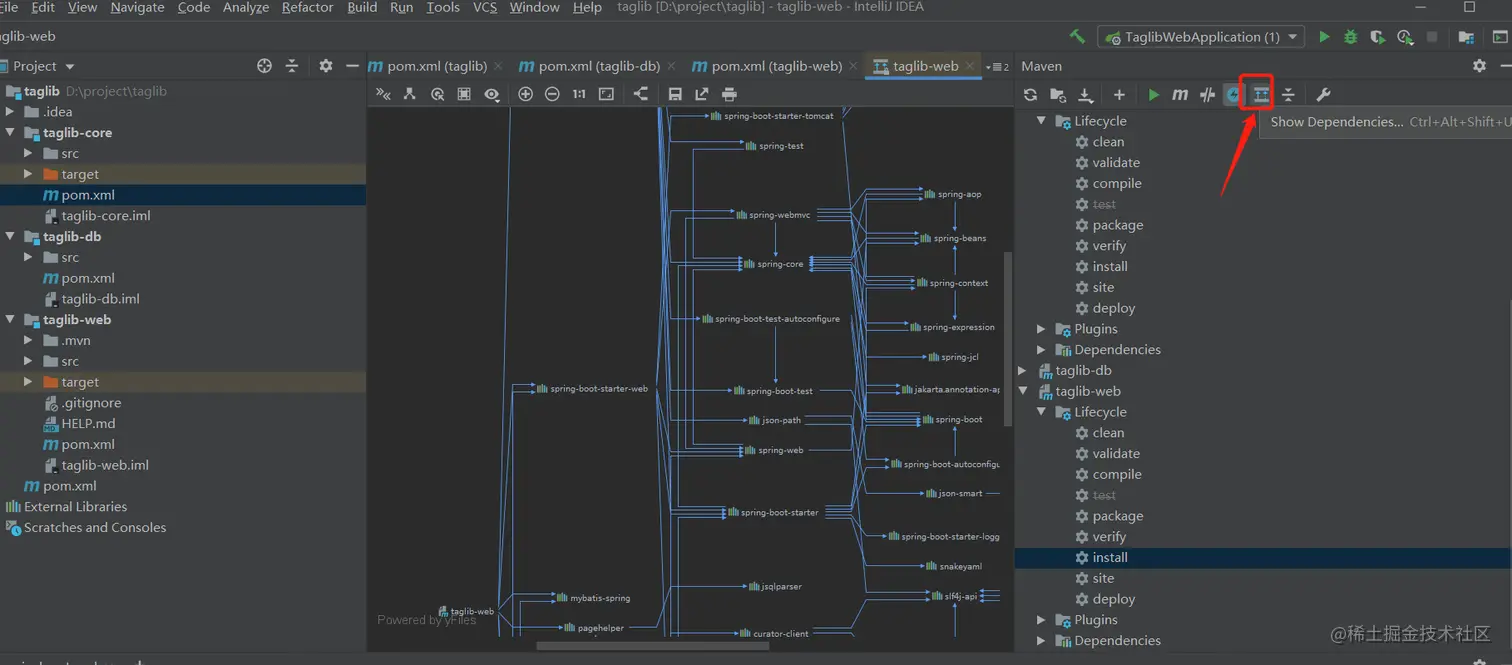Screen dimensions: 1512x665
Task: Click the Execute Maven Goal 'm' icon
Action: point(1180,94)
